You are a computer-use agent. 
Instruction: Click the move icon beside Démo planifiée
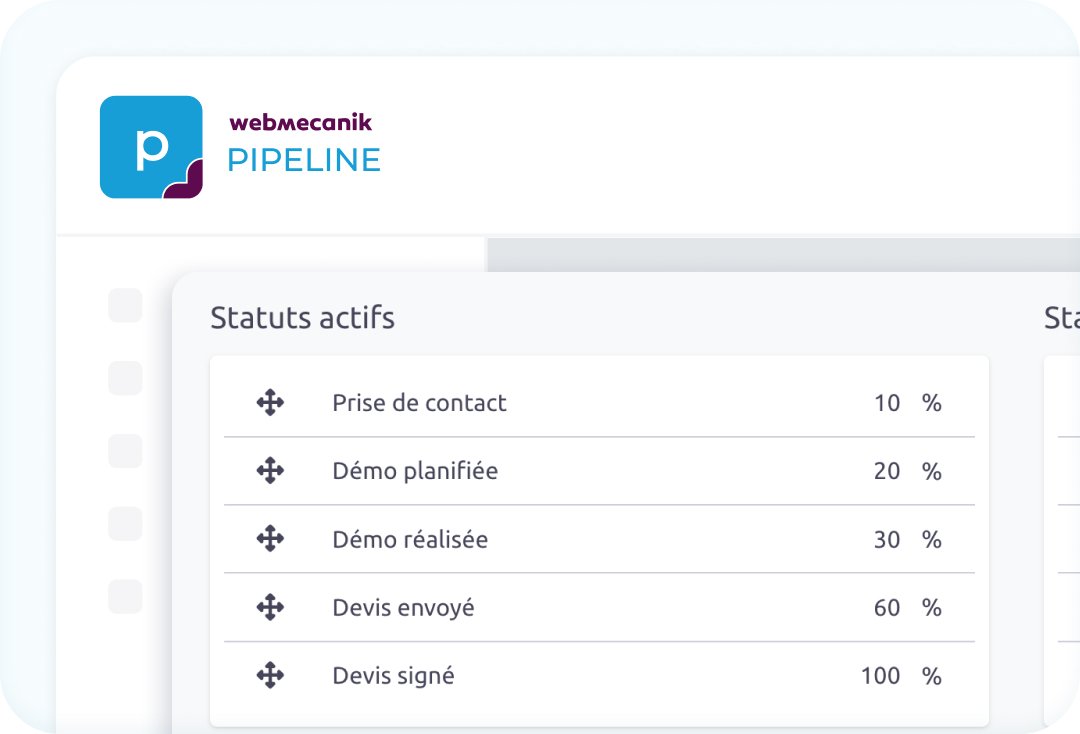(270, 471)
